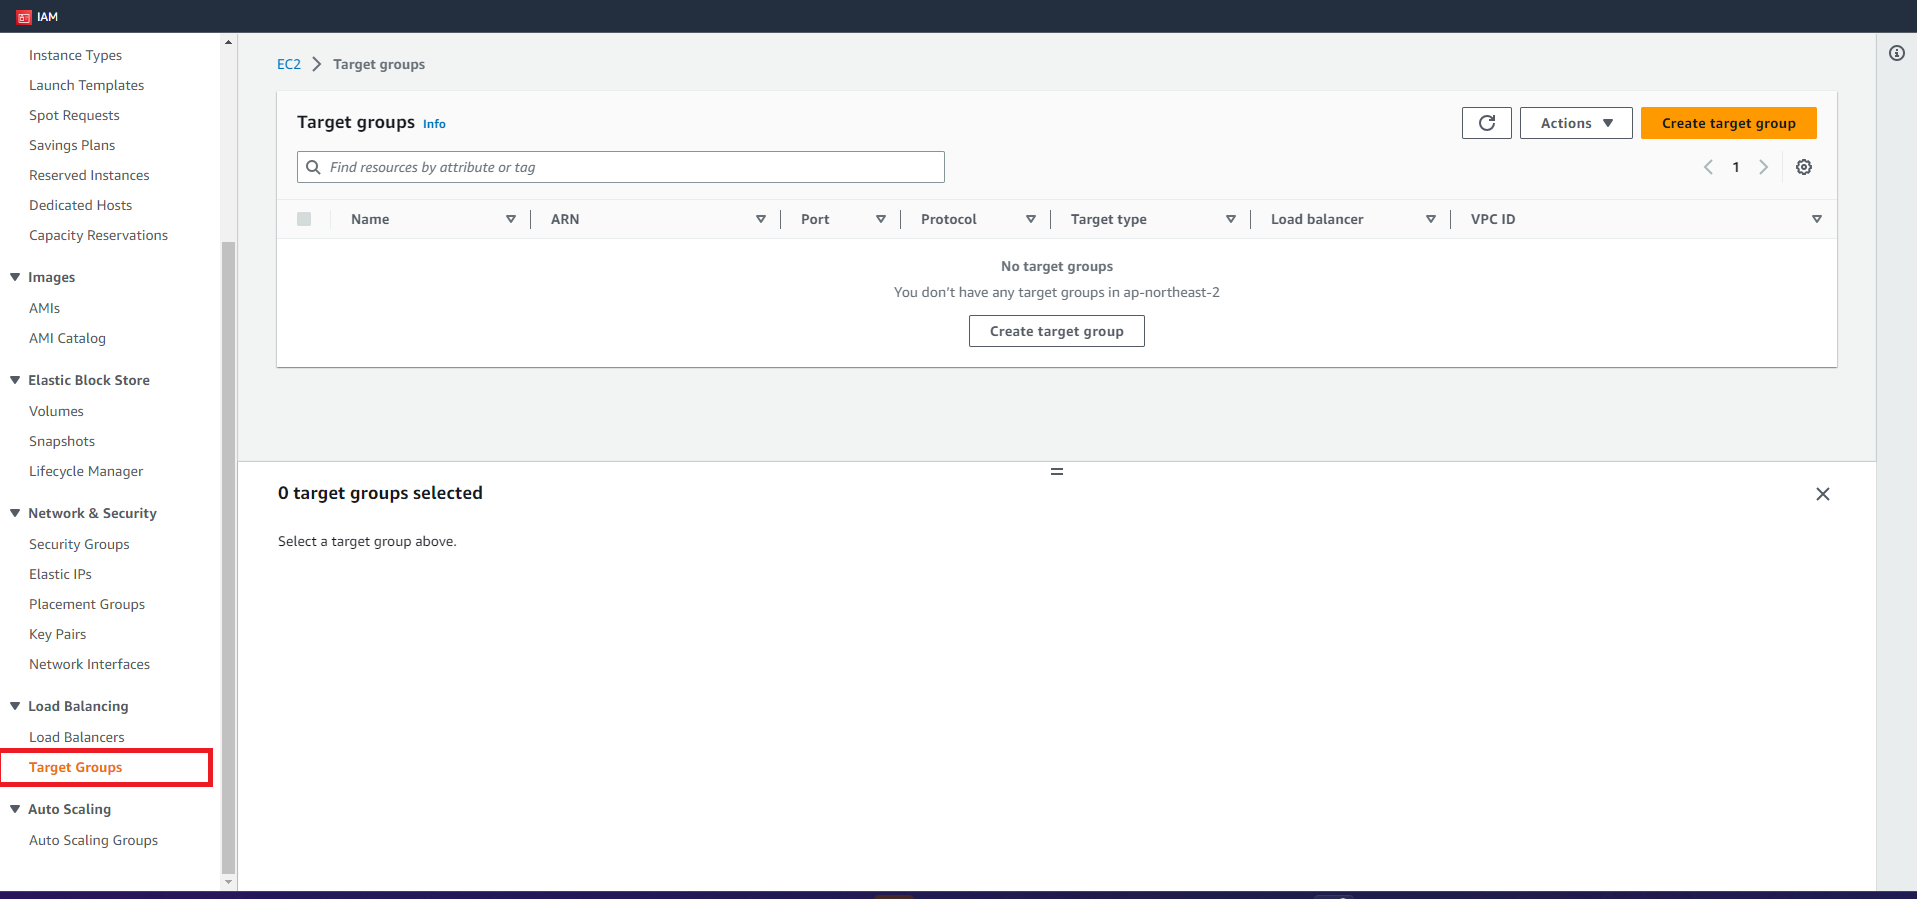
Task: Open AMI Catalog in sidebar
Action: (x=67, y=338)
